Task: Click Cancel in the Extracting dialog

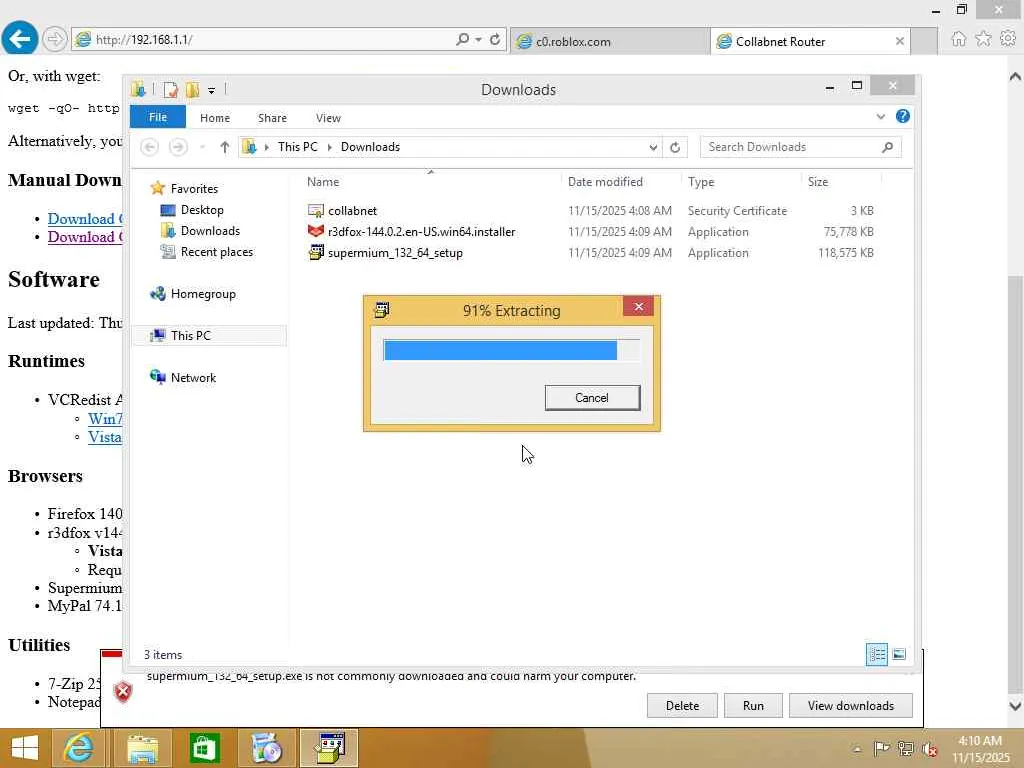Action: 592,398
